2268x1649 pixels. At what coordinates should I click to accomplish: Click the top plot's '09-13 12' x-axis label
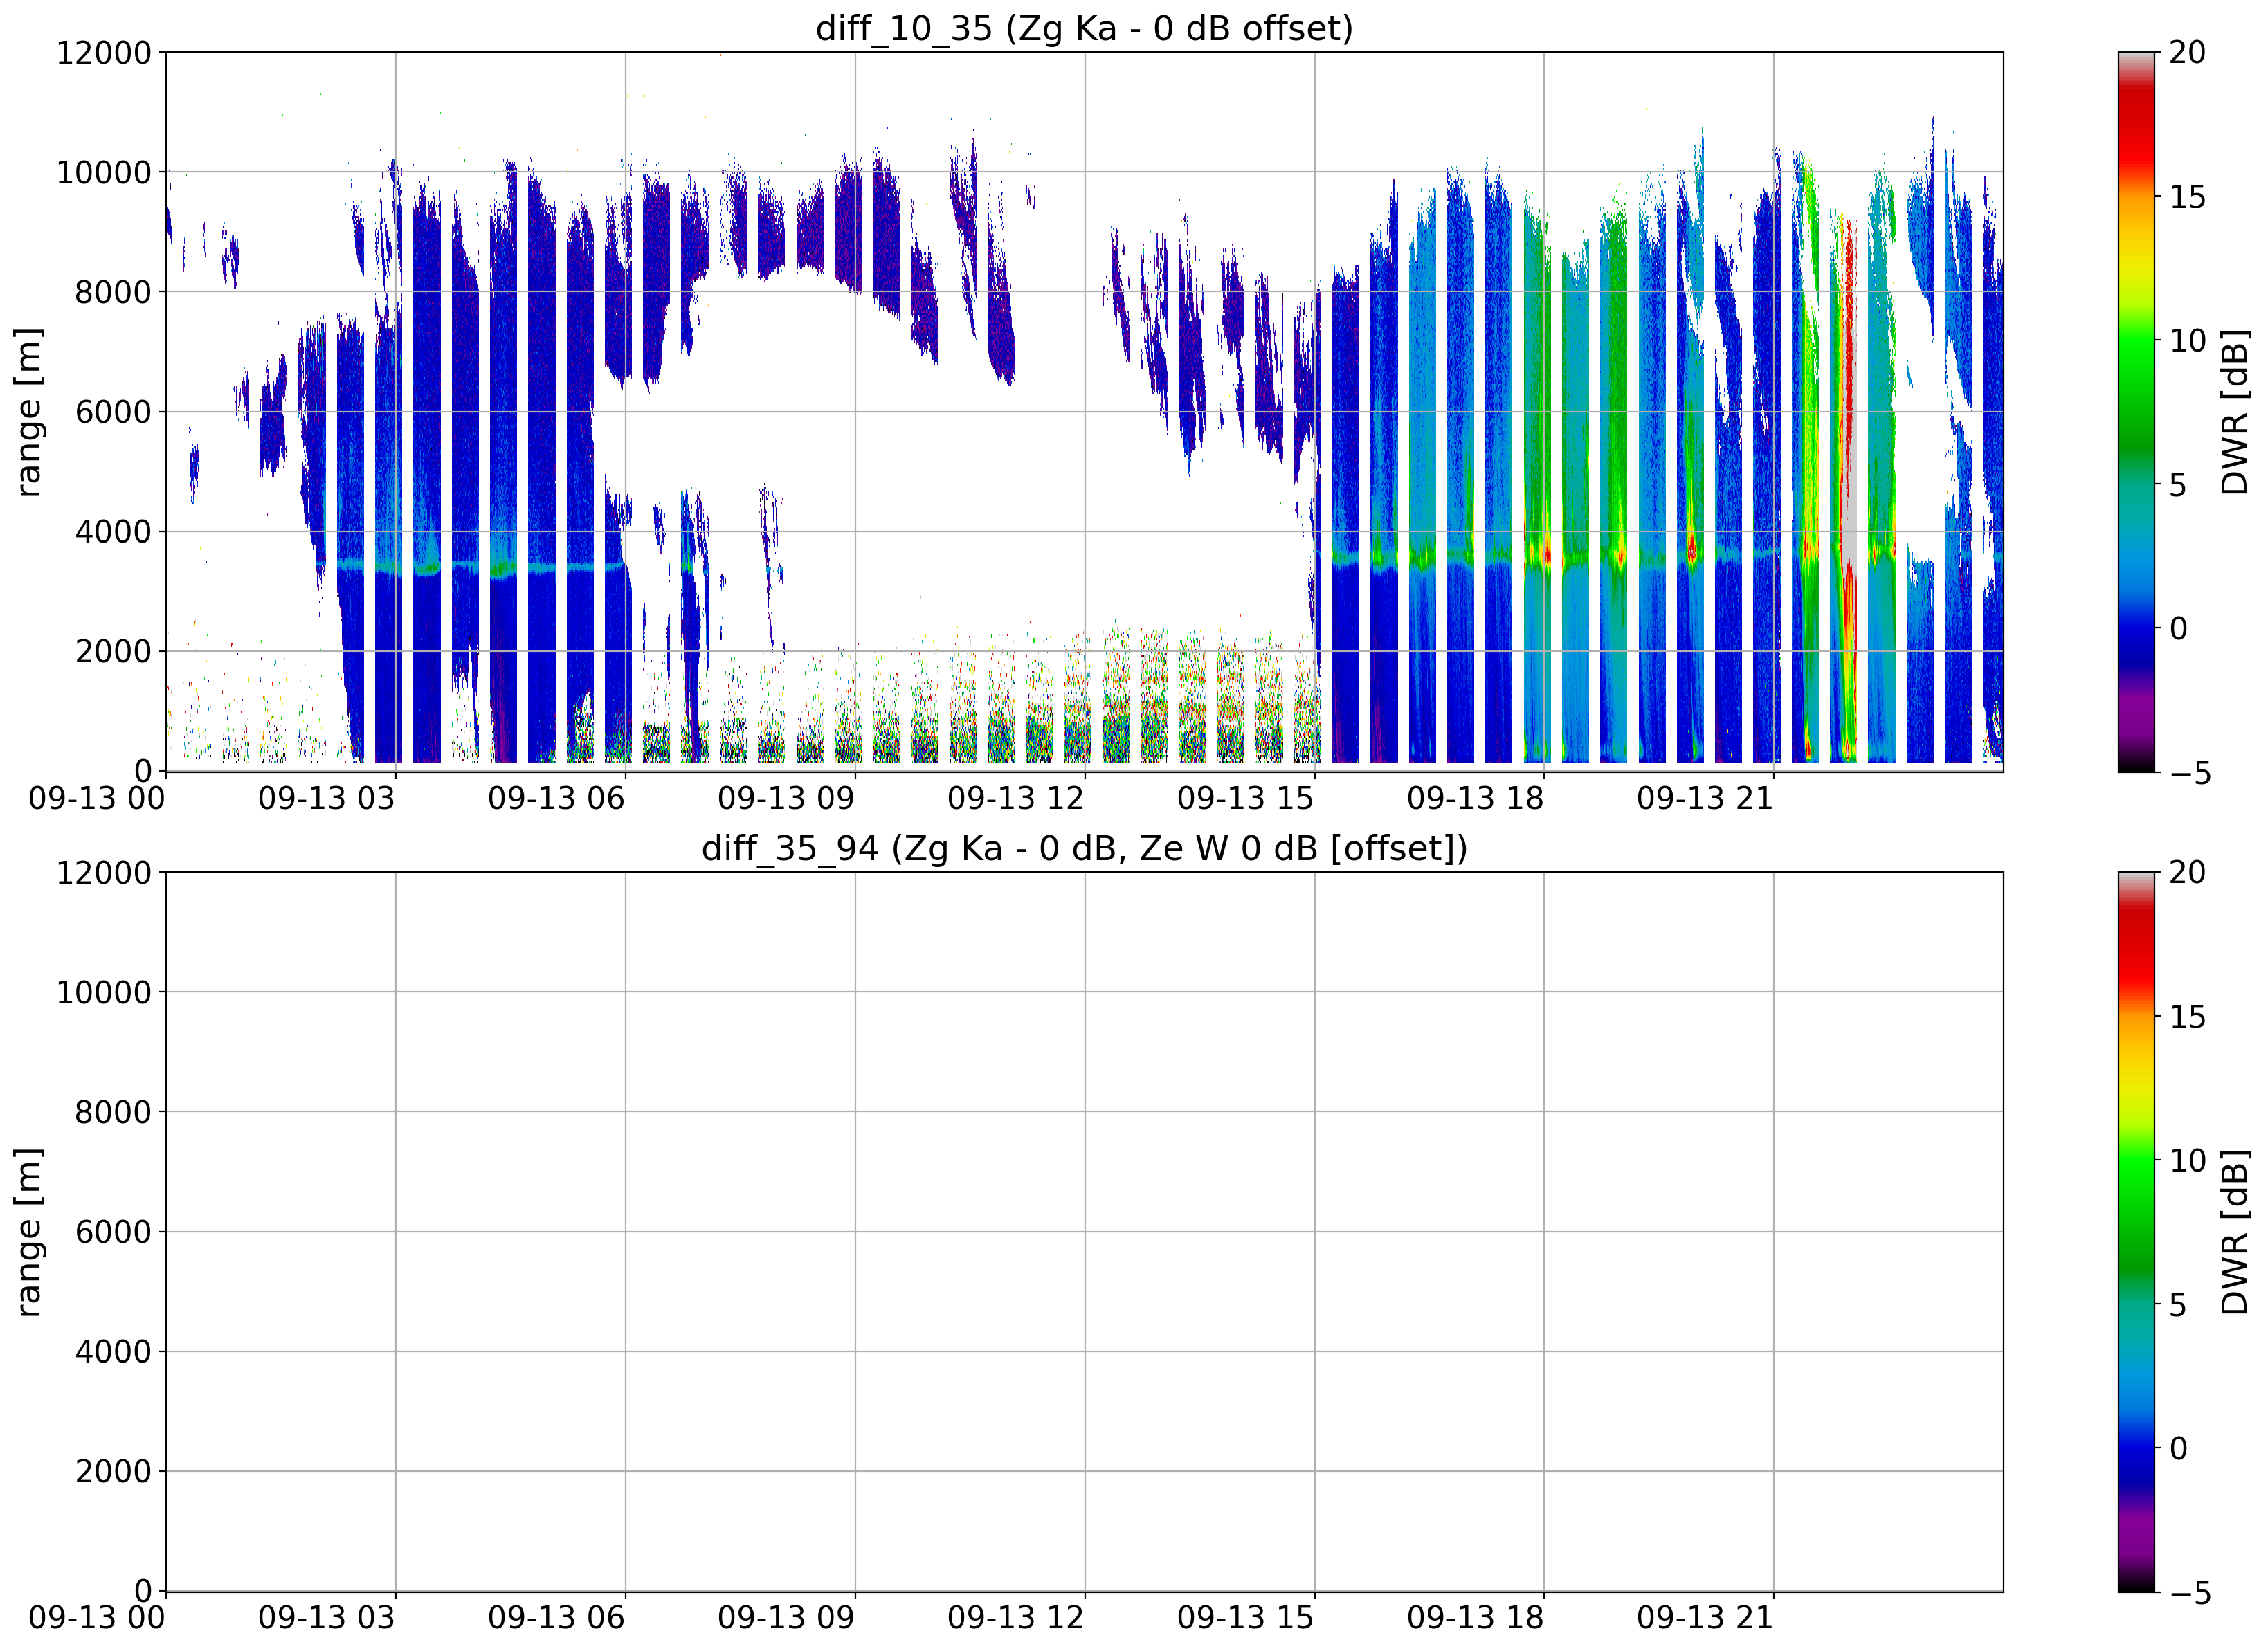click(x=1016, y=798)
